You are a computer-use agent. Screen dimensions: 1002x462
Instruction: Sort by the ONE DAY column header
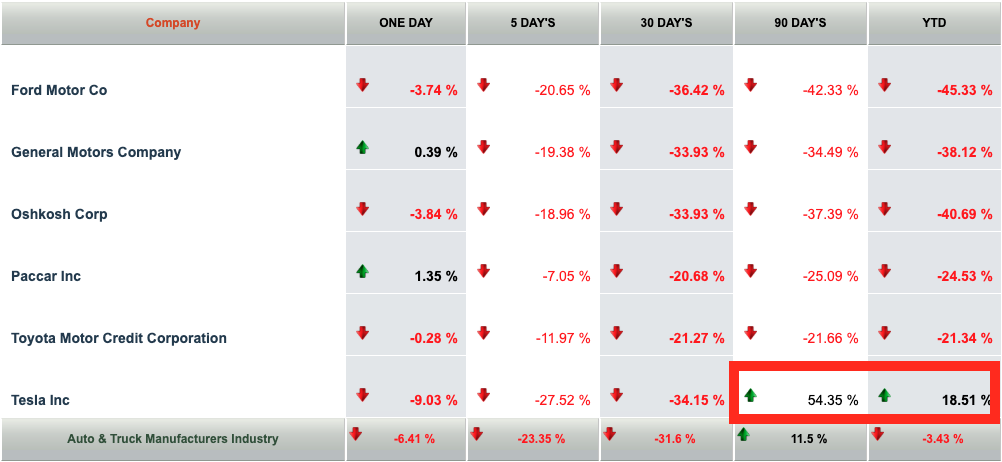(x=406, y=23)
